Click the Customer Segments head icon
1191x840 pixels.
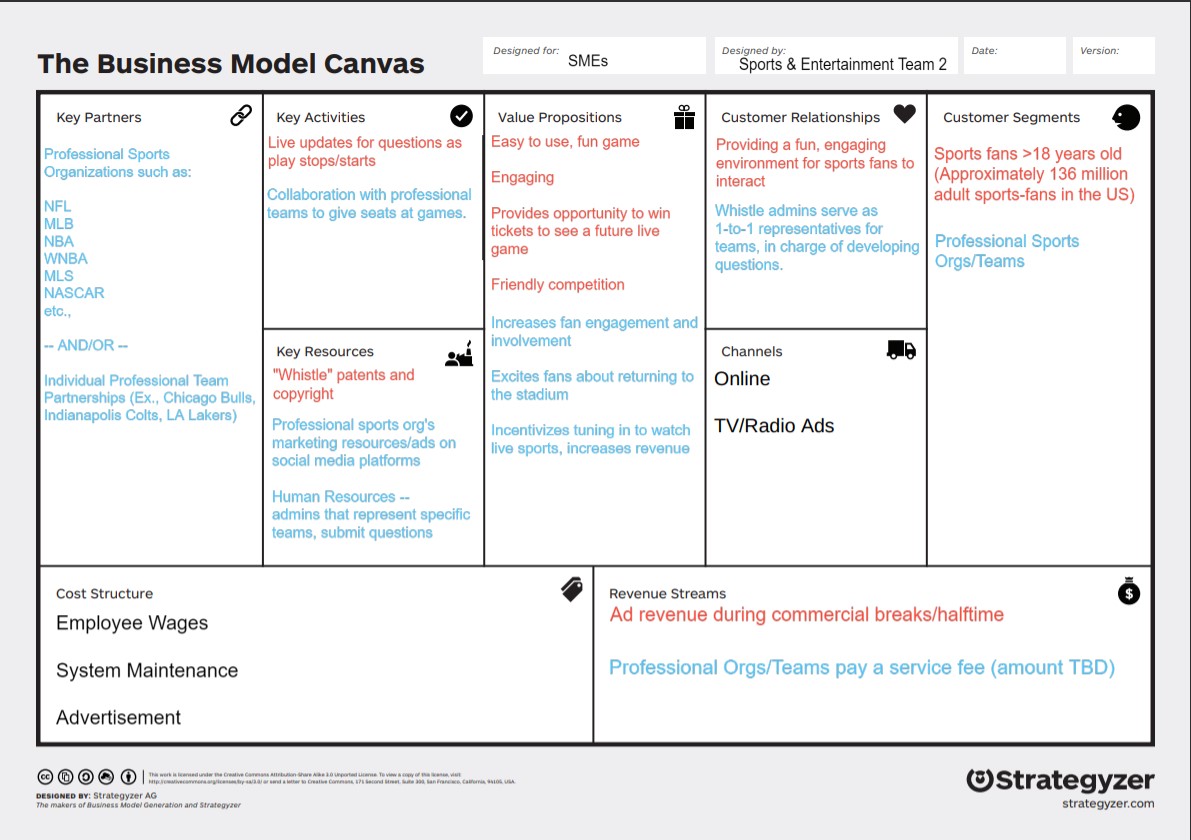(x=1126, y=117)
